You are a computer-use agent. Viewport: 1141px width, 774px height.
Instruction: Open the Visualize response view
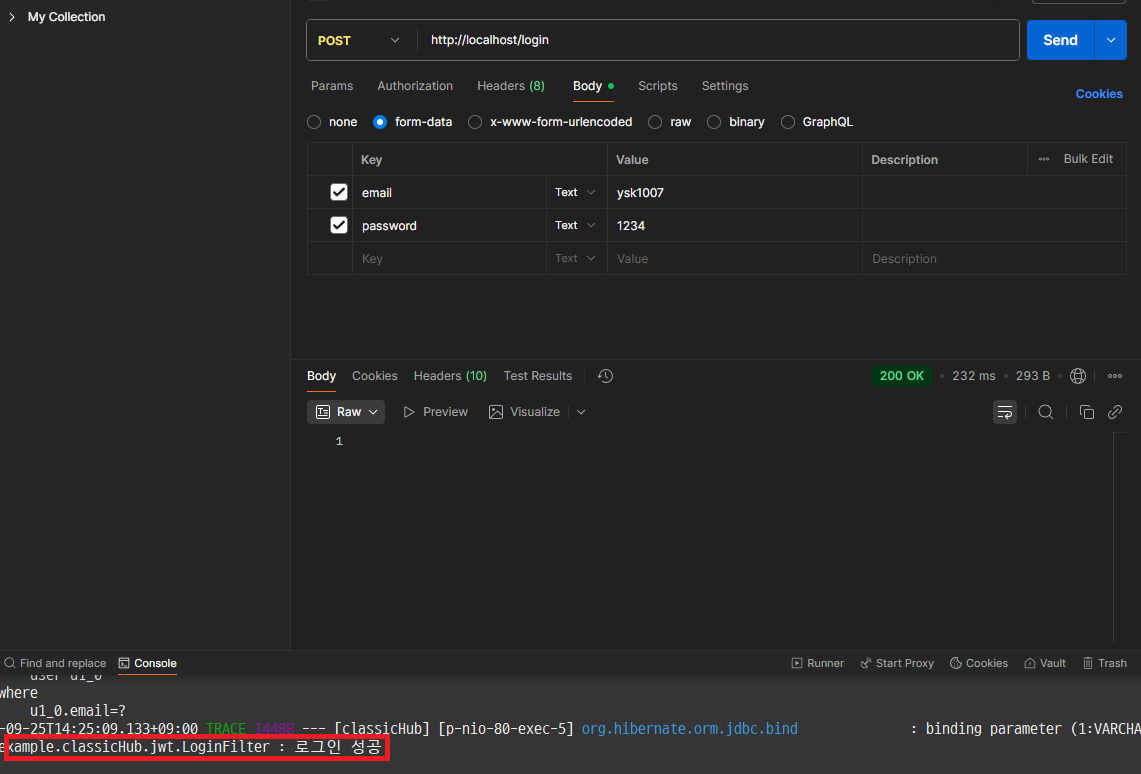point(525,412)
